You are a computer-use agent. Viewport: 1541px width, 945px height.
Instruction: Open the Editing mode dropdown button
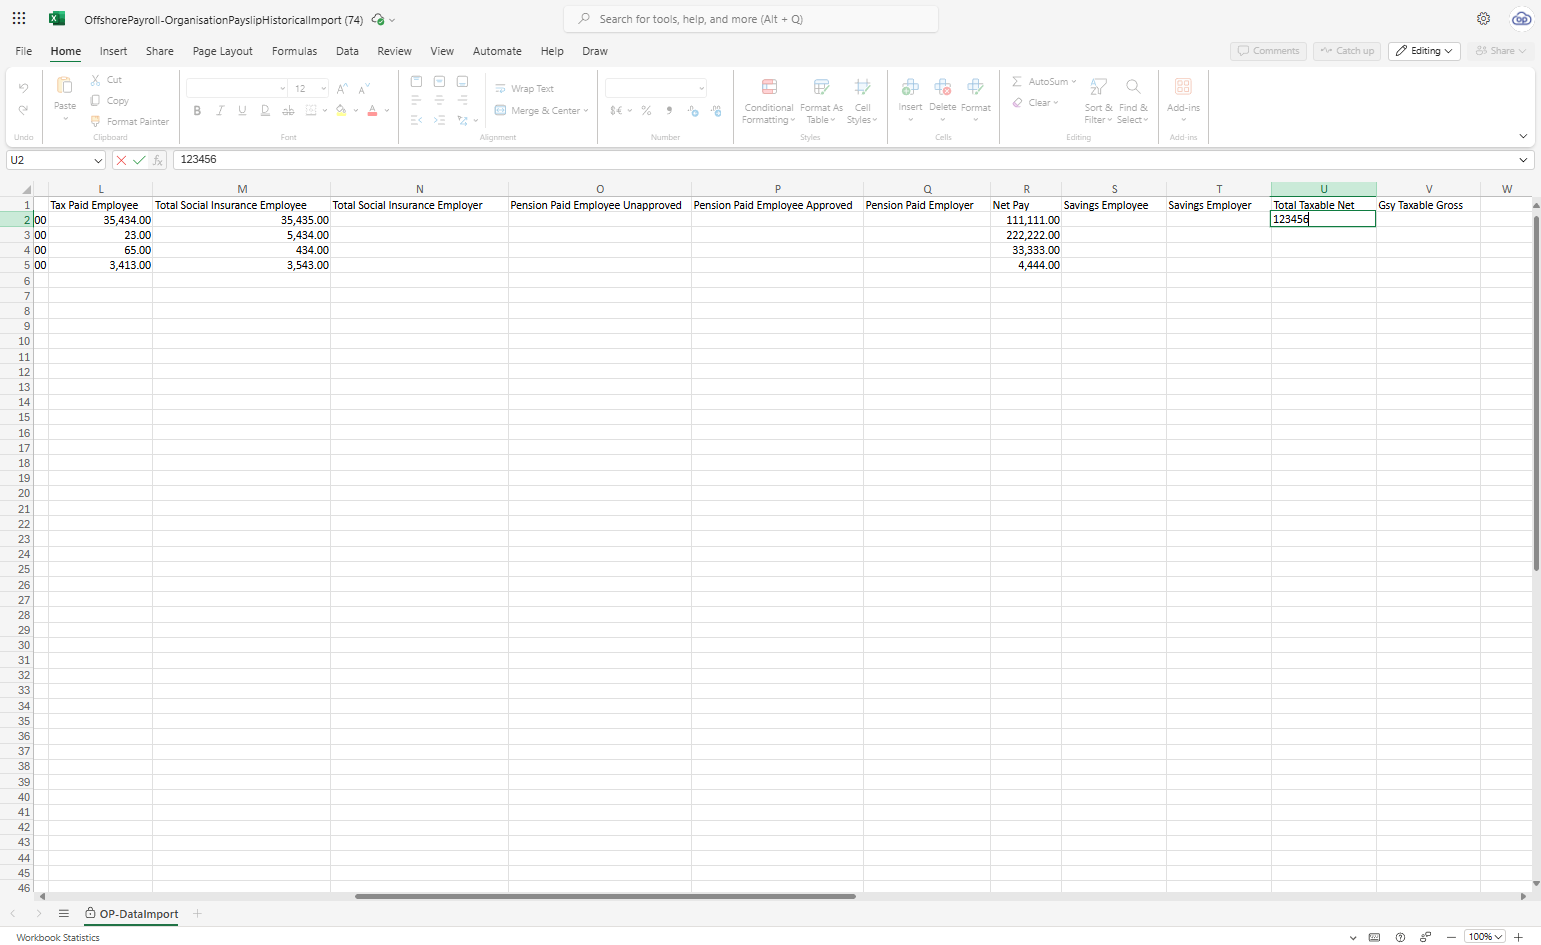click(1424, 51)
